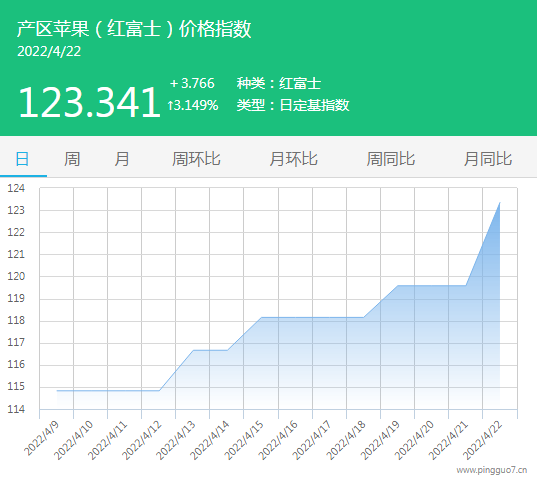537x482 pixels.
Task: Open the 月 monthly tab
Action: click(122, 159)
